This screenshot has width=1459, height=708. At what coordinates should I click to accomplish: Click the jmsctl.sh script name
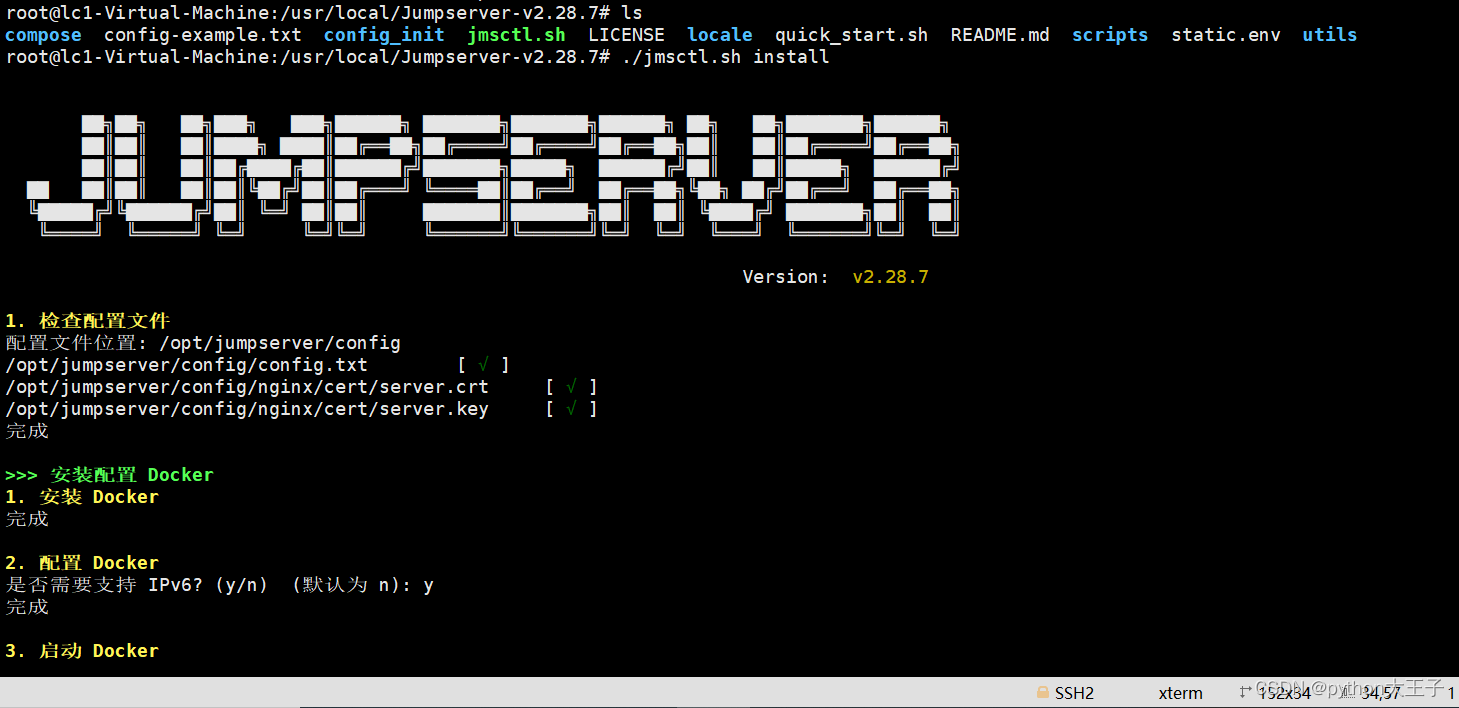click(516, 34)
